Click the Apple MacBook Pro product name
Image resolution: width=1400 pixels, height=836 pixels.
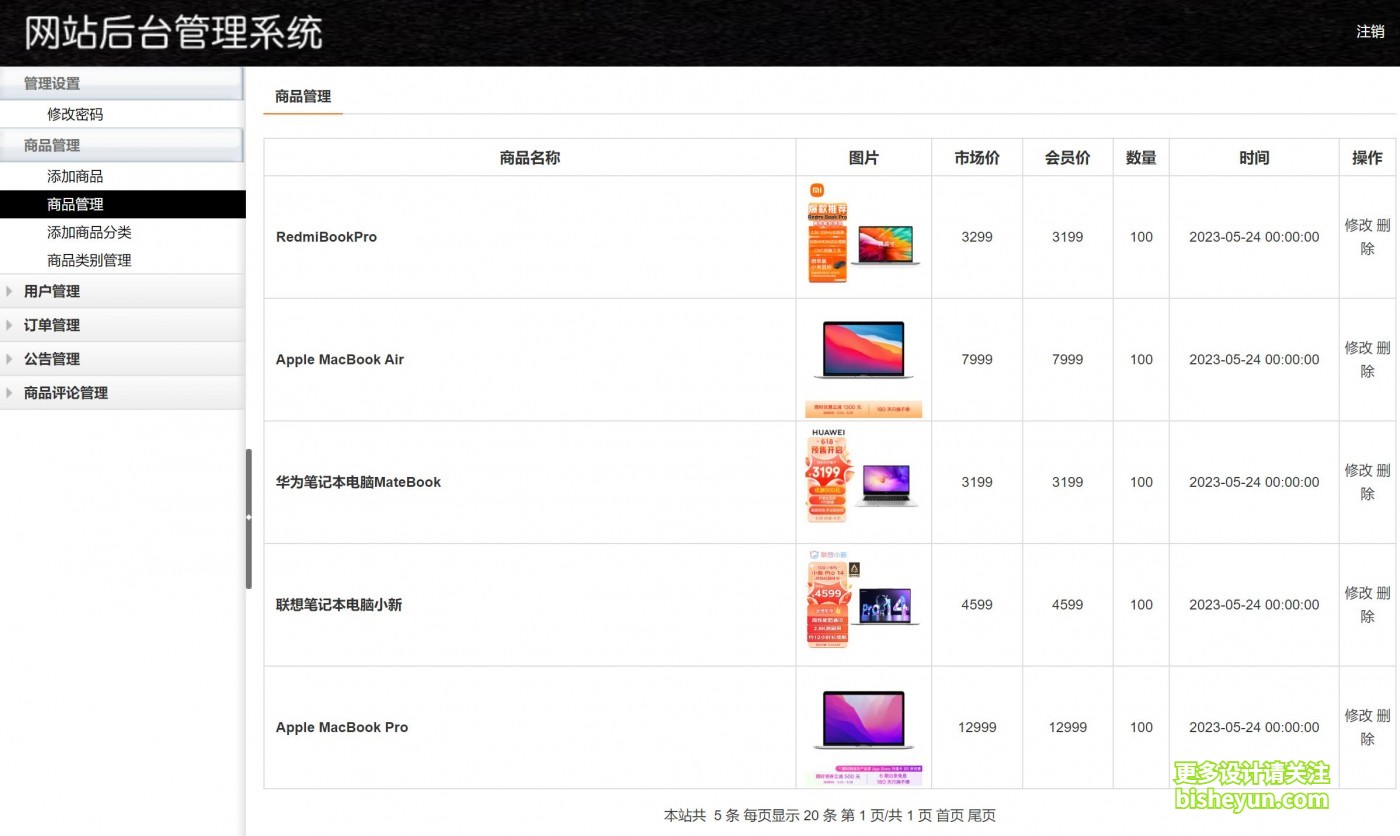pos(342,728)
